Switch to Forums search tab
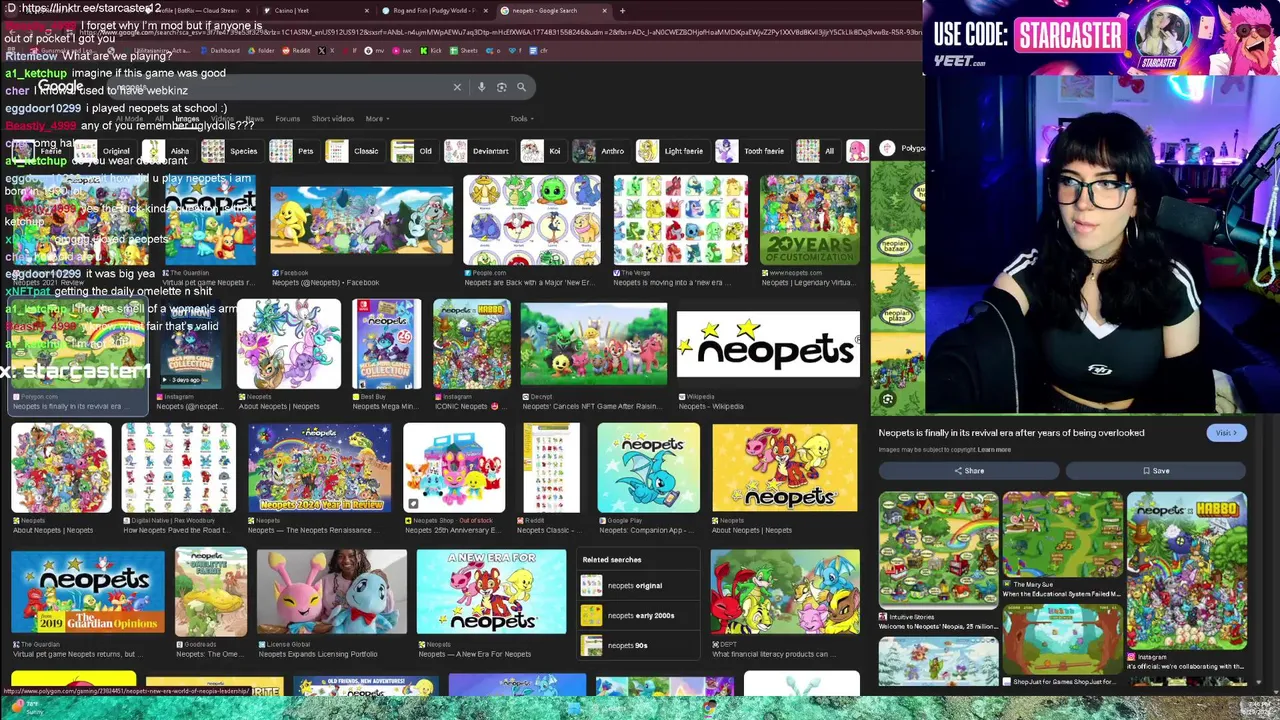 click(287, 119)
